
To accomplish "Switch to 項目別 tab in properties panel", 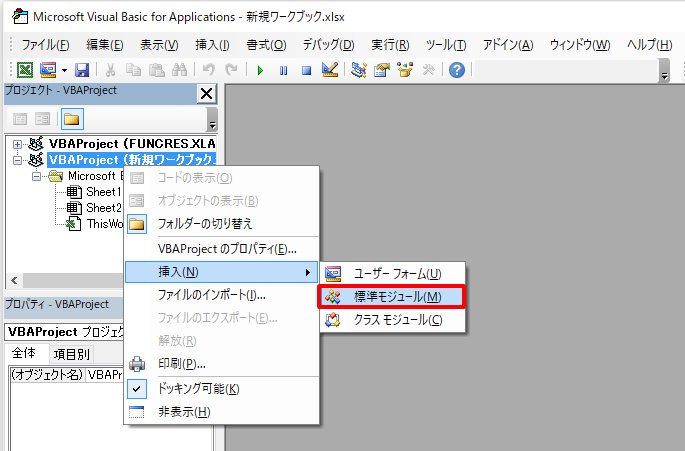I will coord(72,354).
